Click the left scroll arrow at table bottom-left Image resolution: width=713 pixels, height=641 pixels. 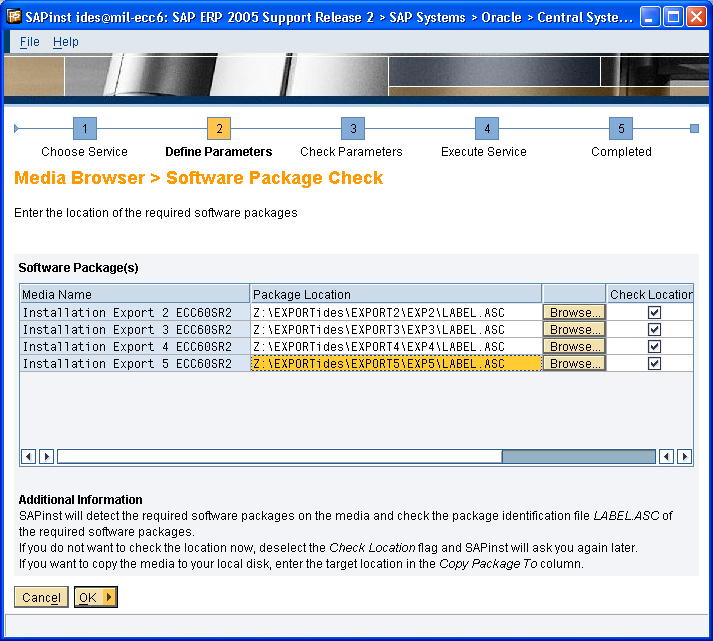[x=28, y=457]
